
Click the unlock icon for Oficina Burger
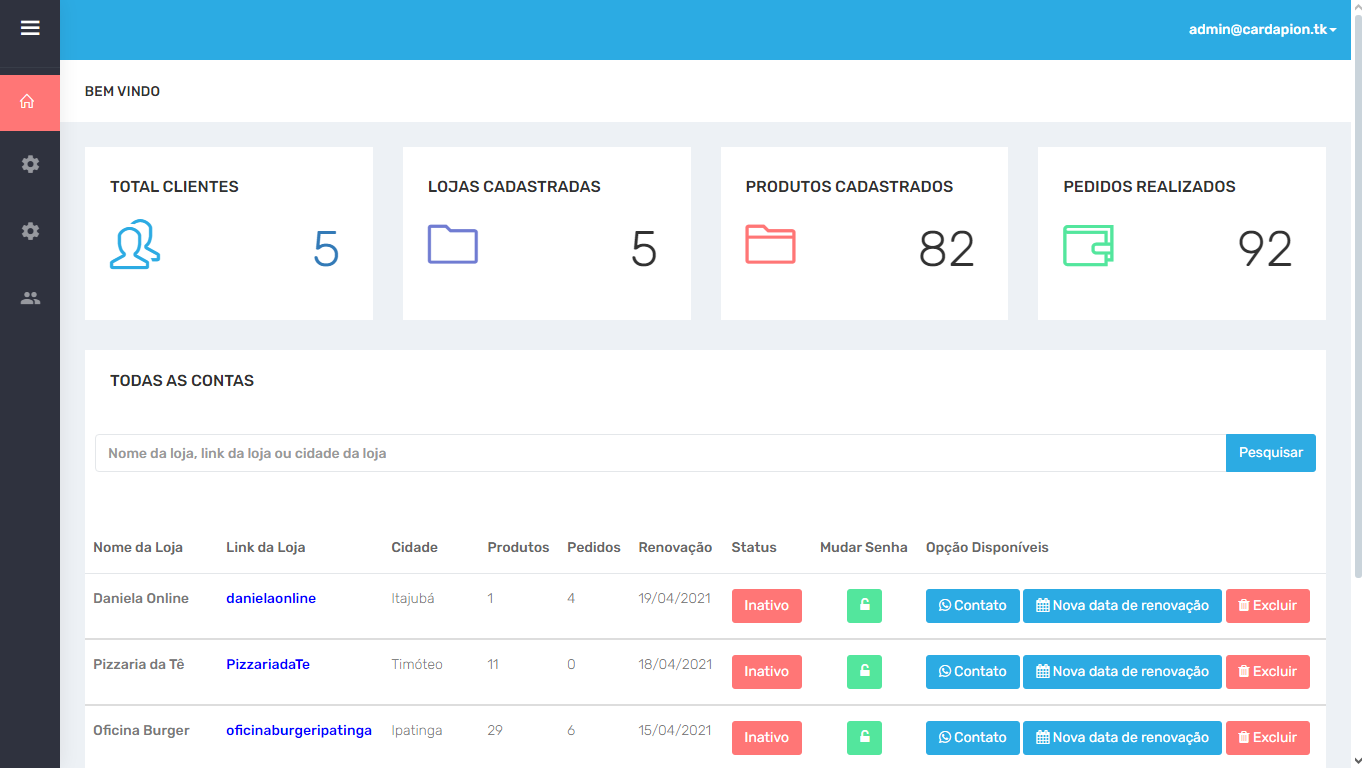pos(864,738)
